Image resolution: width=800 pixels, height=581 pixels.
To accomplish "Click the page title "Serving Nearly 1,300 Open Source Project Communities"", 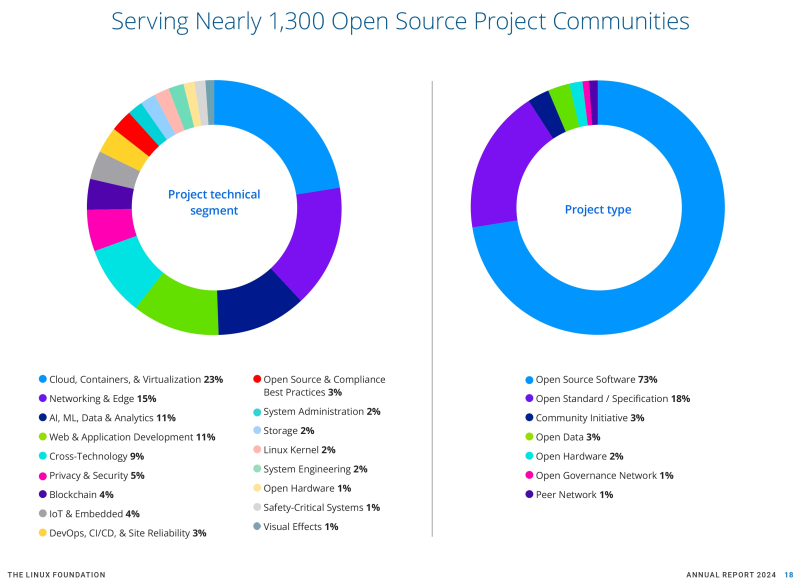I will coord(400,21).
